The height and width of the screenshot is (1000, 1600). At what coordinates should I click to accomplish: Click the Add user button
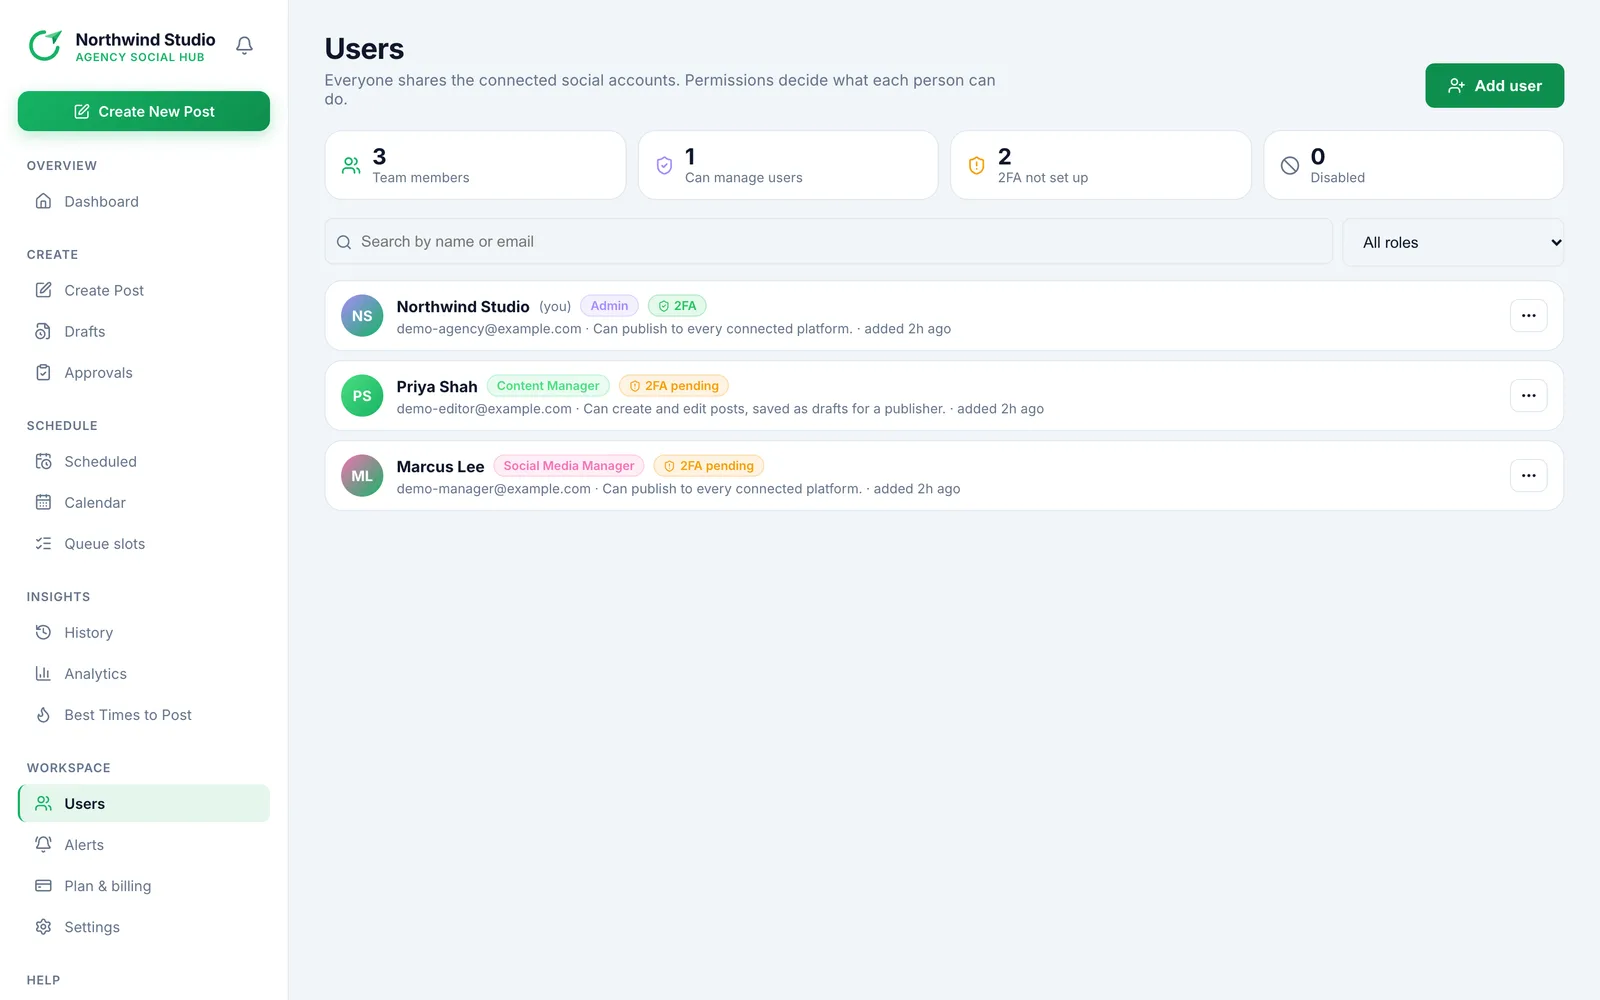(1494, 86)
